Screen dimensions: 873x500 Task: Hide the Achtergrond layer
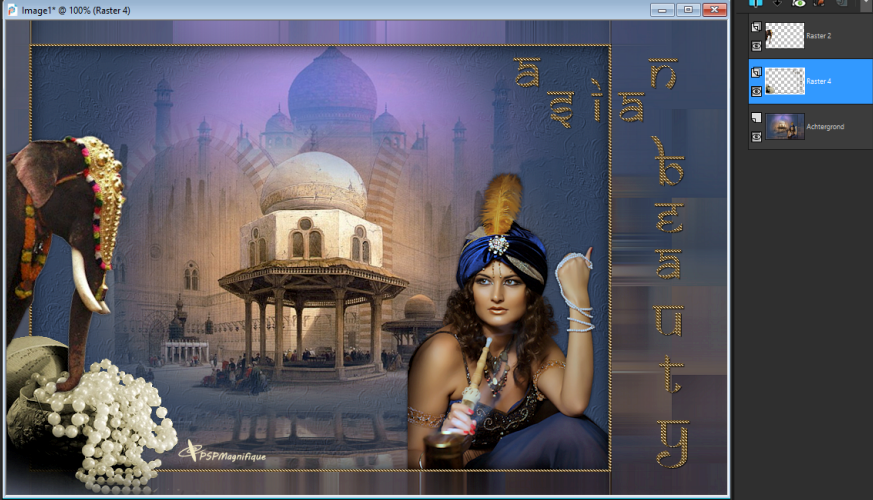tap(756, 135)
